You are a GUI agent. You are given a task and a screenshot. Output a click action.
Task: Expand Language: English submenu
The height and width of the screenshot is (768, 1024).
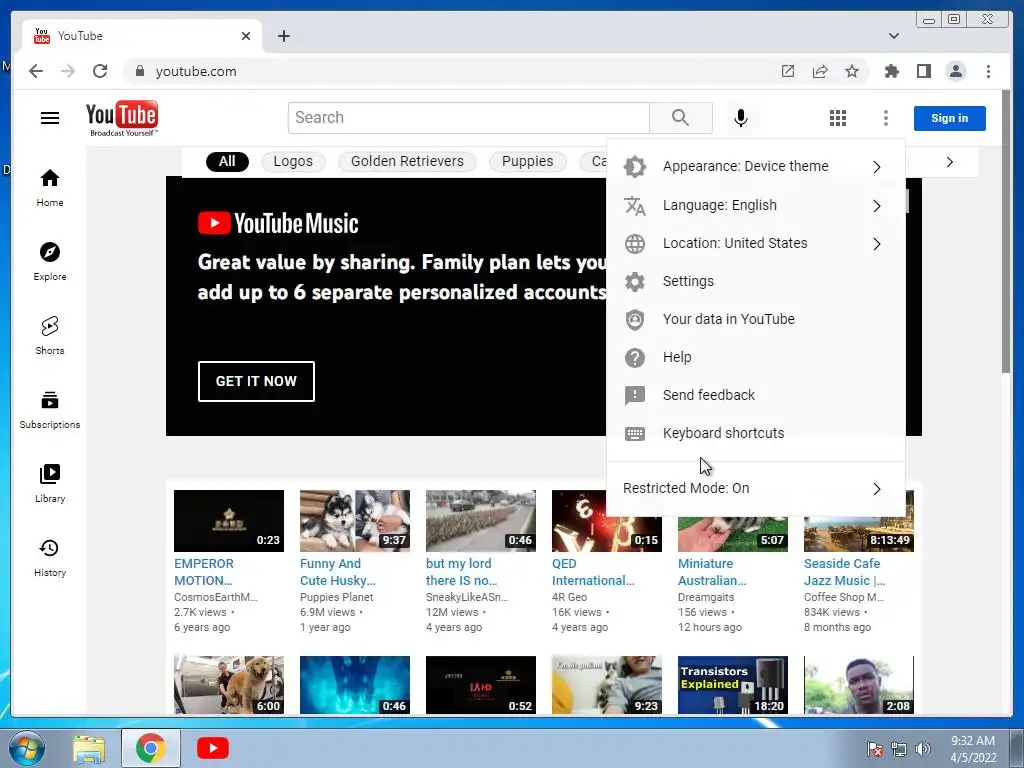coord(756,205)
